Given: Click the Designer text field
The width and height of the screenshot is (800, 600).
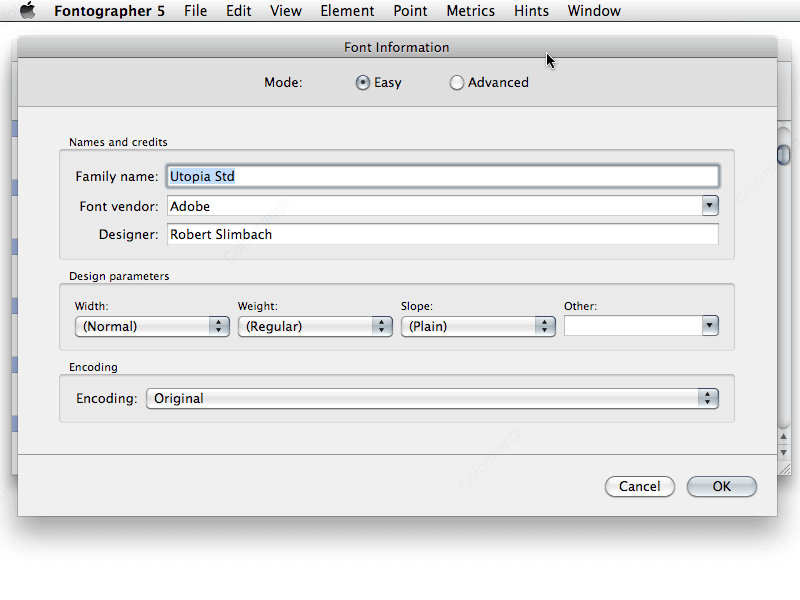Looking at the screenshot, I should tap(443, 234).
